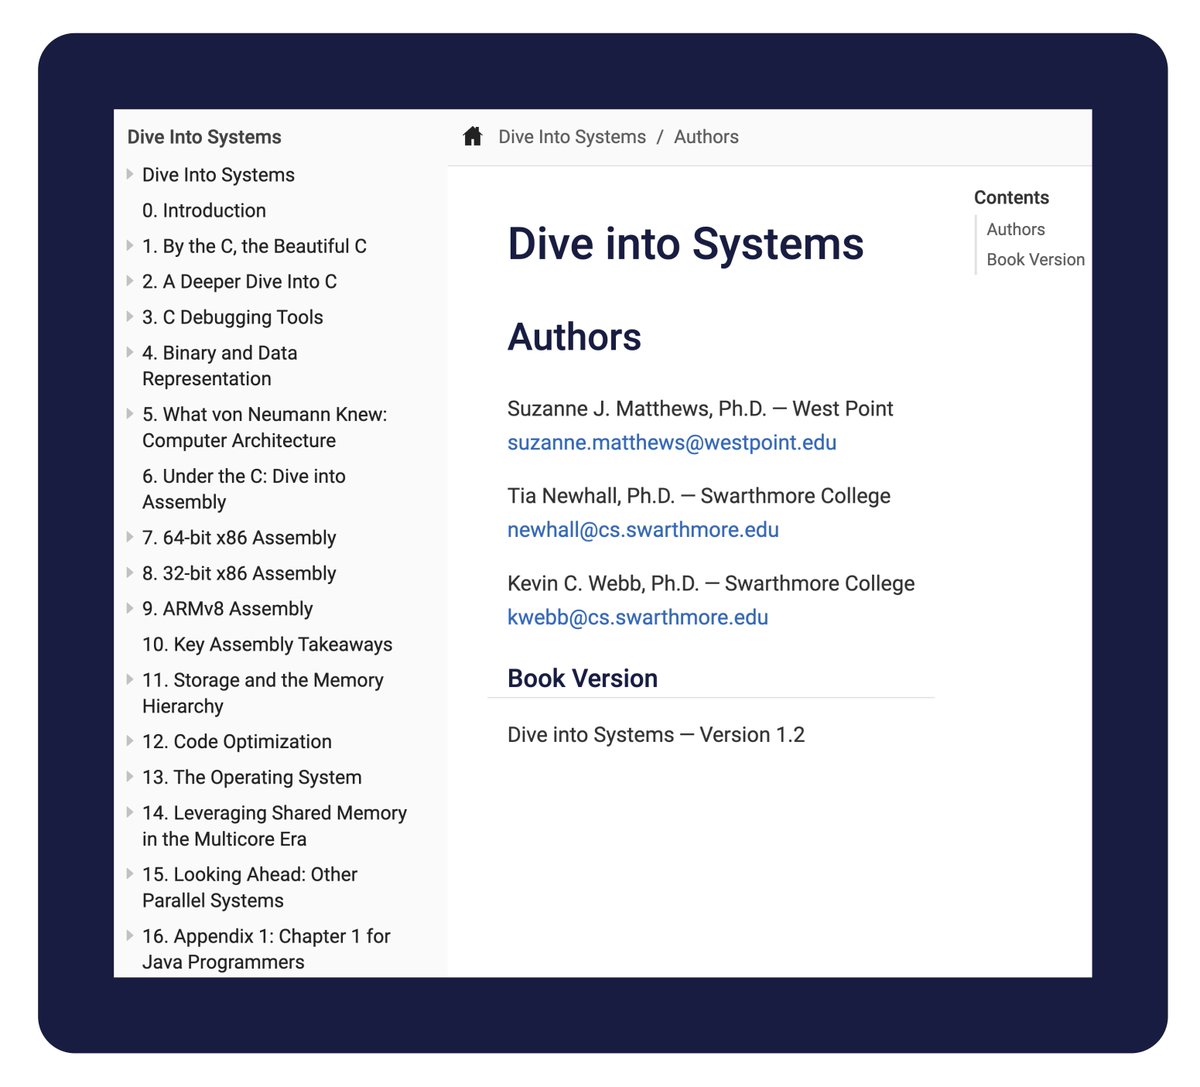Open 4. Binary and Data Representation
The image size is (1200, 1087).
(x=220, y=366)
